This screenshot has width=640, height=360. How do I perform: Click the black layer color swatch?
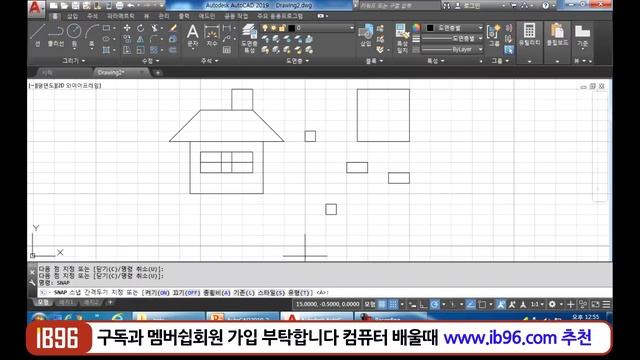(x=291, y=28)
